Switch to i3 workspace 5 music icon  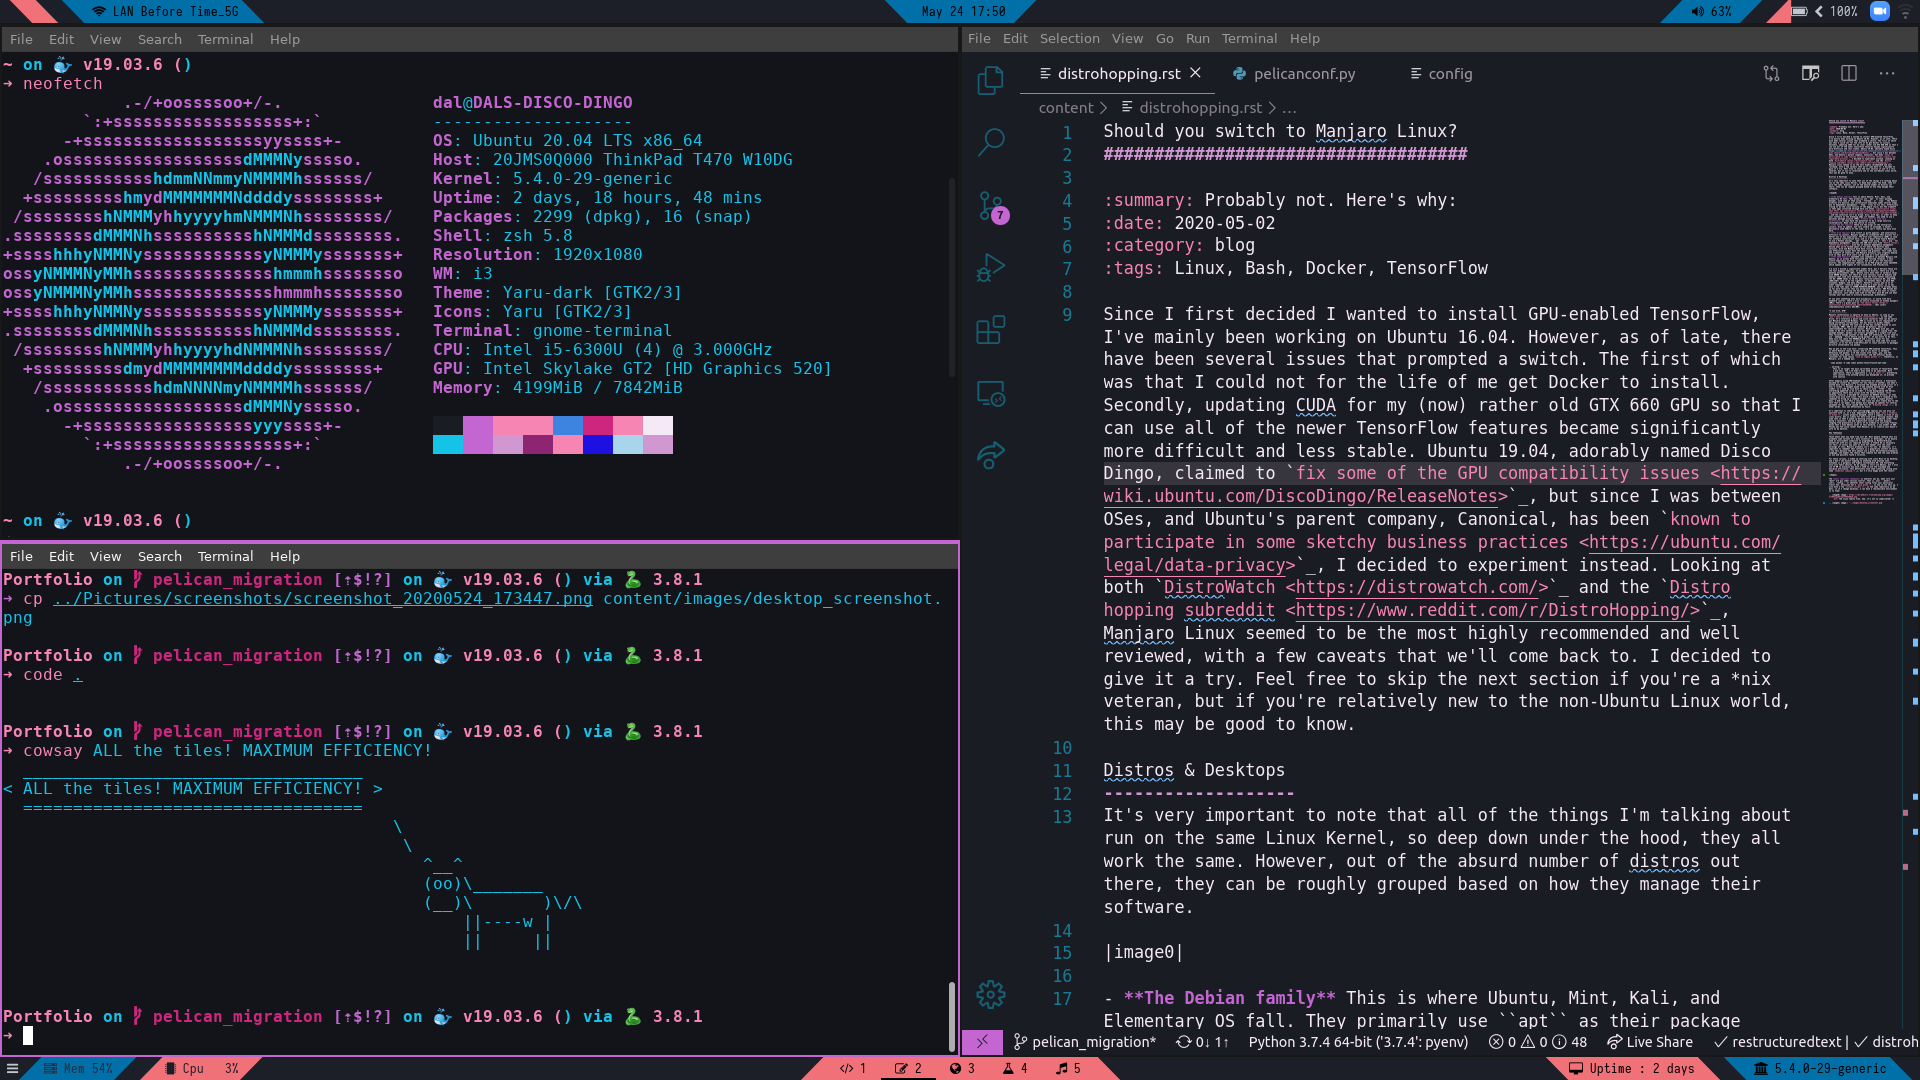(1068, 1068)
